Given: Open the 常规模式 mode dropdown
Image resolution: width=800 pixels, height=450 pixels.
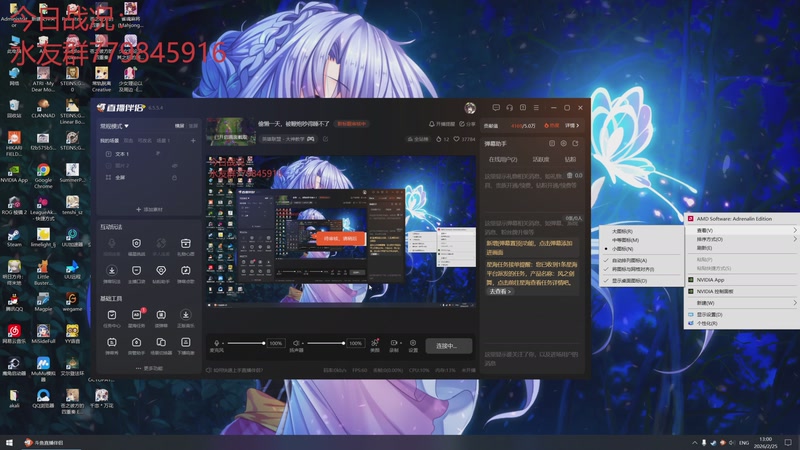Looking at the screenshot, I should coord(114,126).
